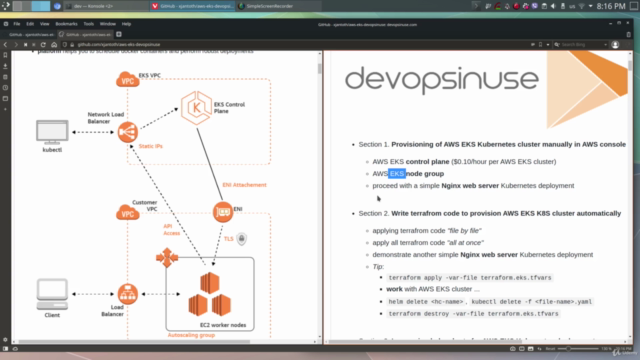The height and width of the screenshot is (360, 640).
Task: Open the Window menu
Action: click(x=107, y=24)
